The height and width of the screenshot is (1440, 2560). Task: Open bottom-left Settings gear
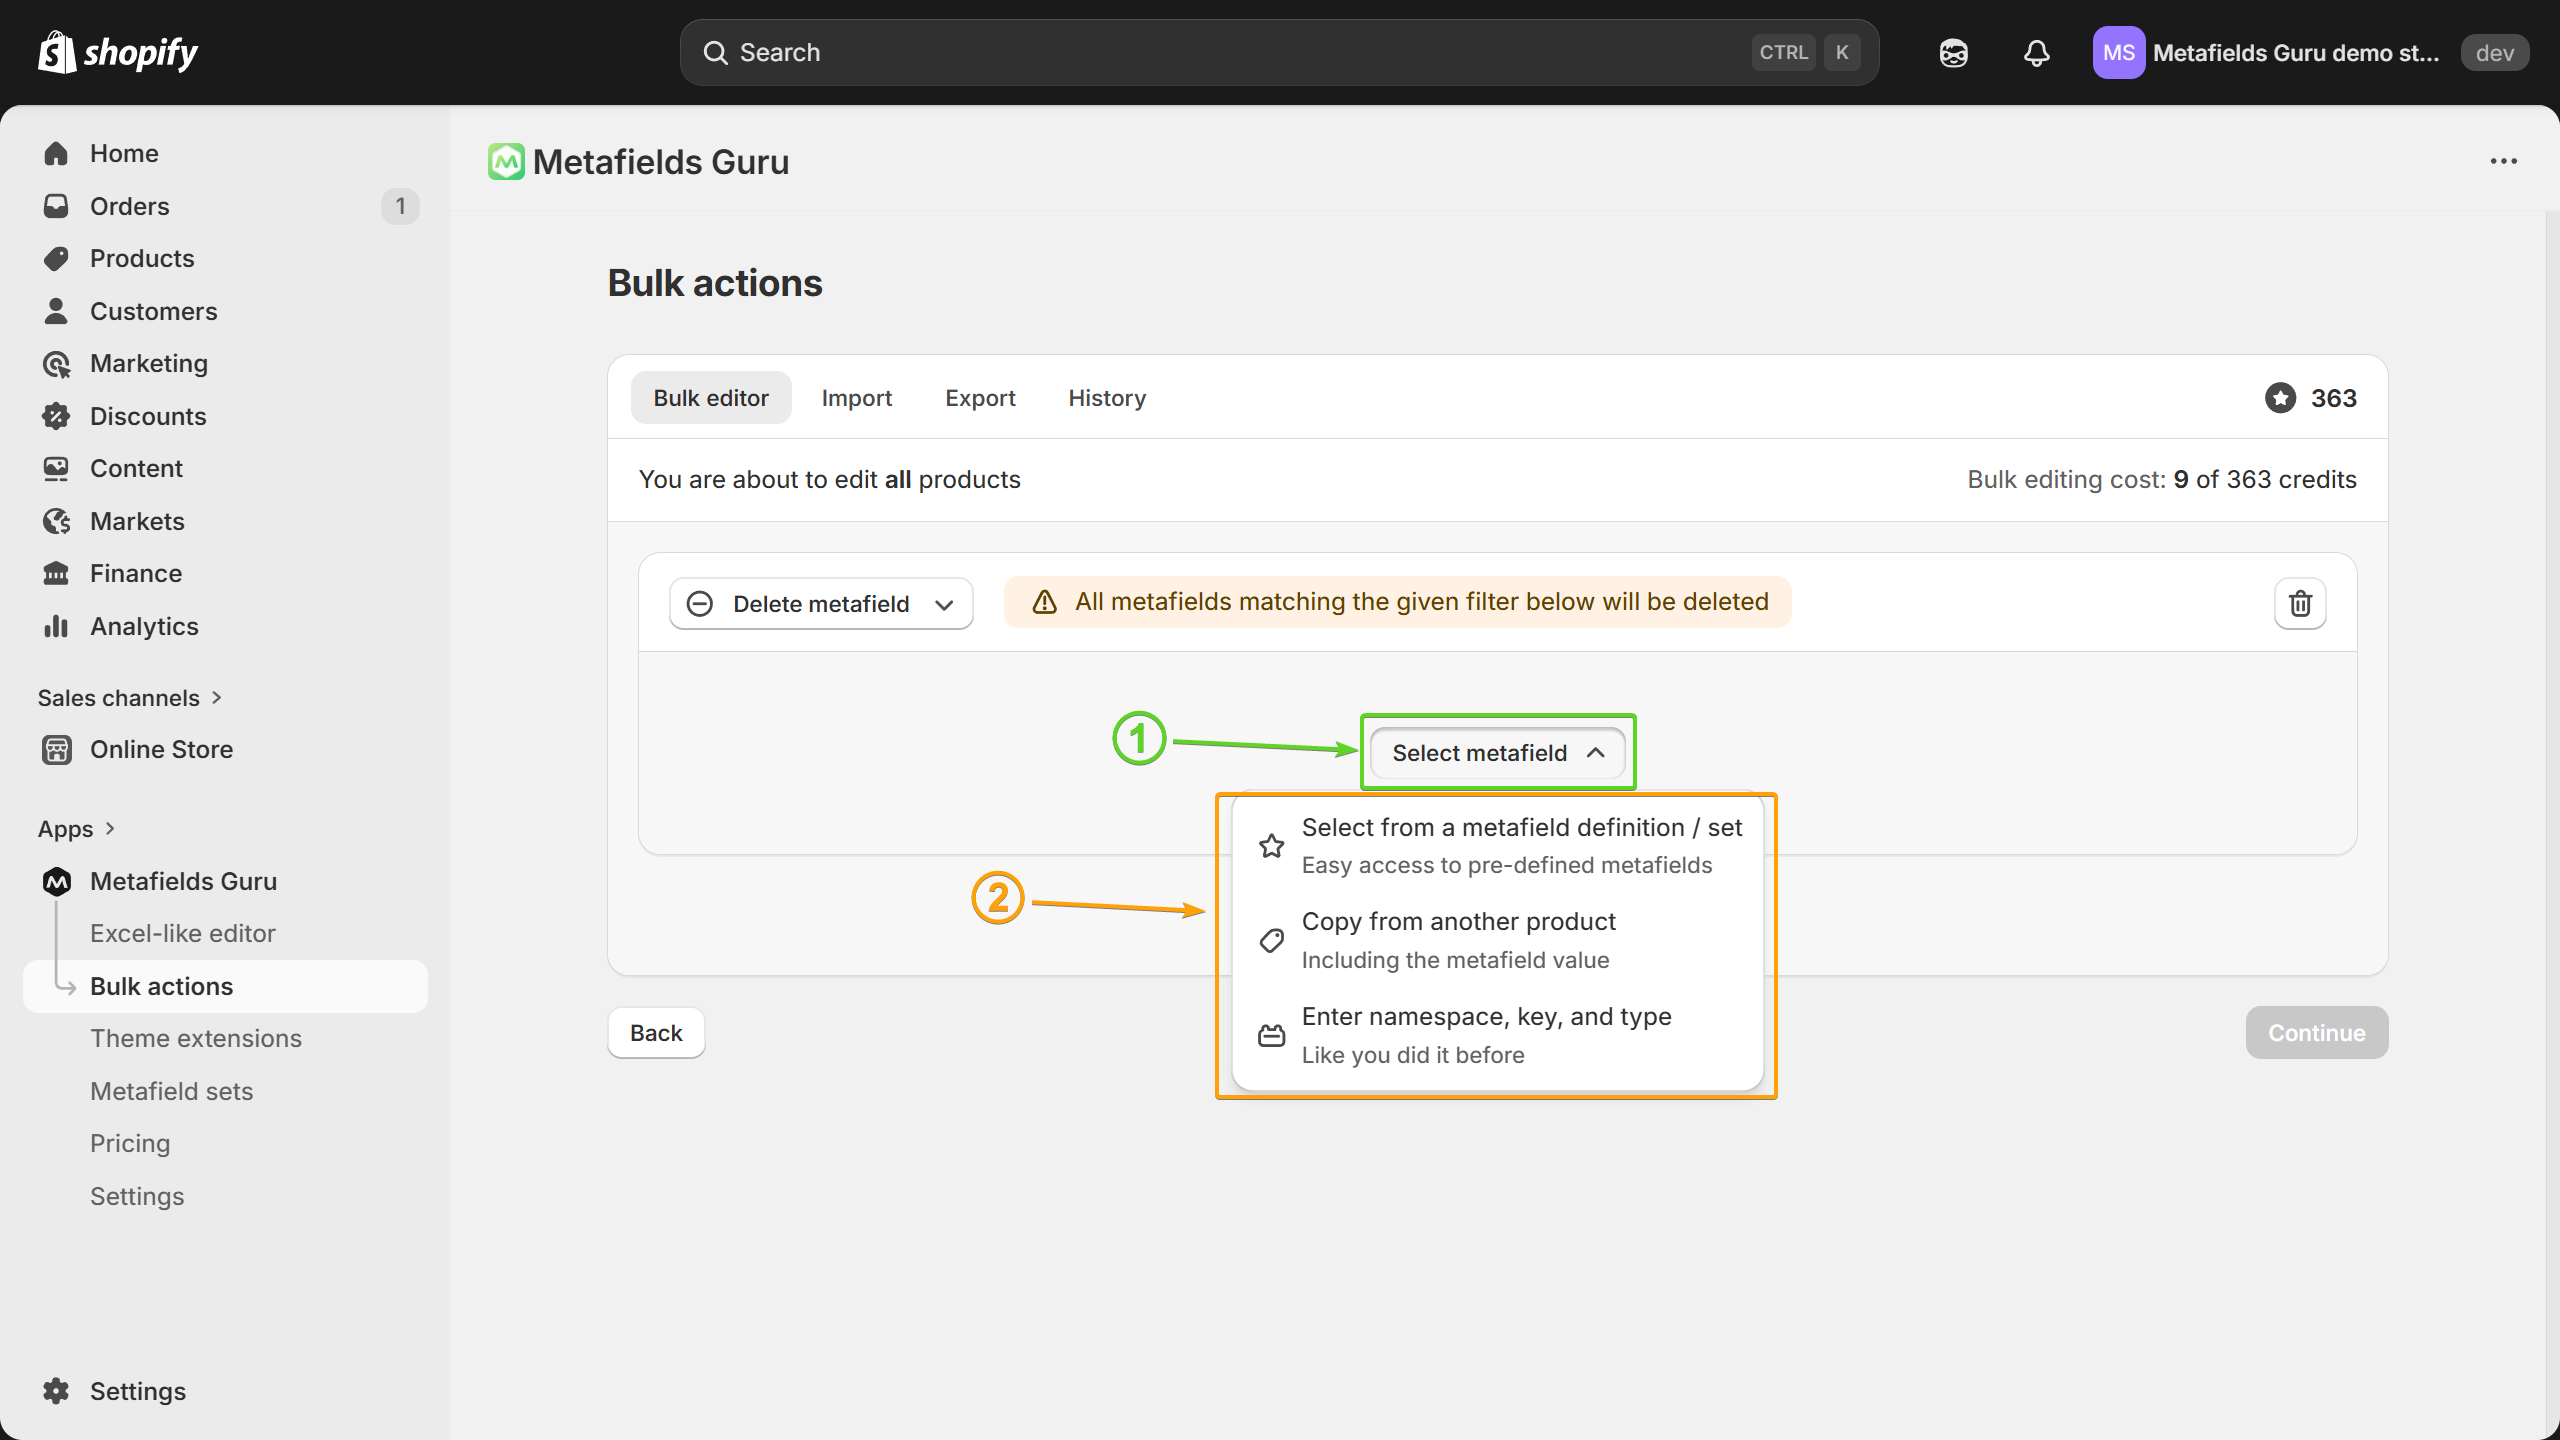(56, 1391)
